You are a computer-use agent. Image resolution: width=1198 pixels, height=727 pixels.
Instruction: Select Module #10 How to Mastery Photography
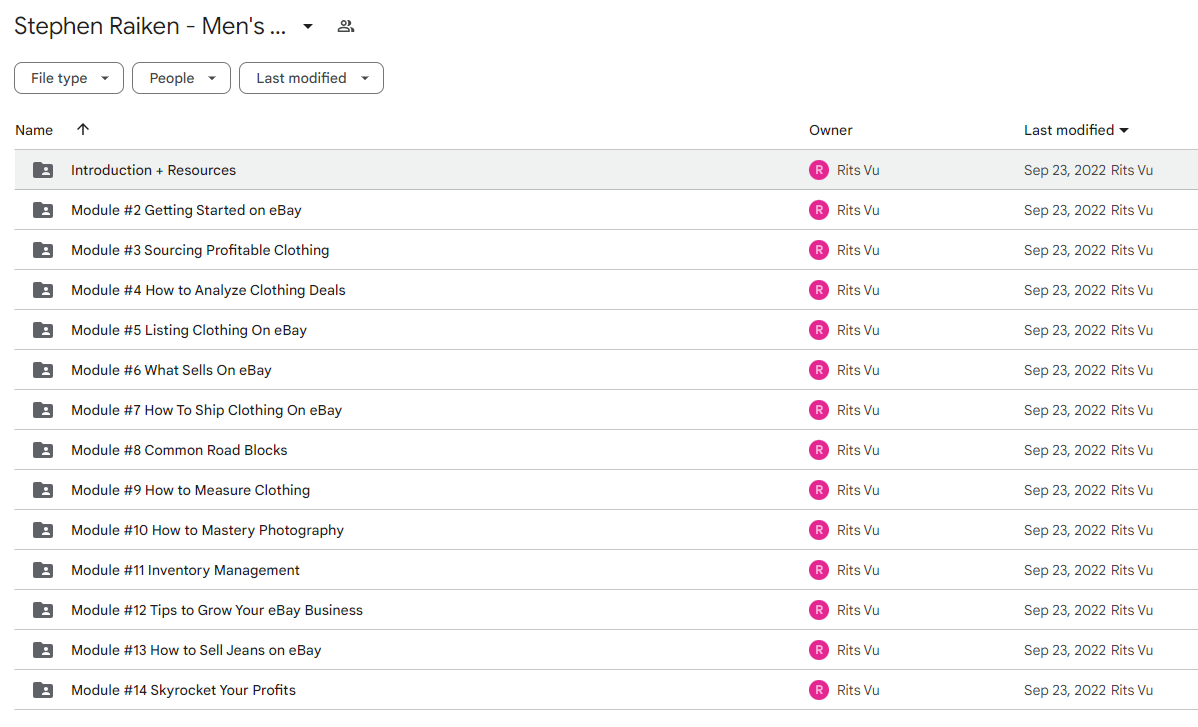(208, 530)
